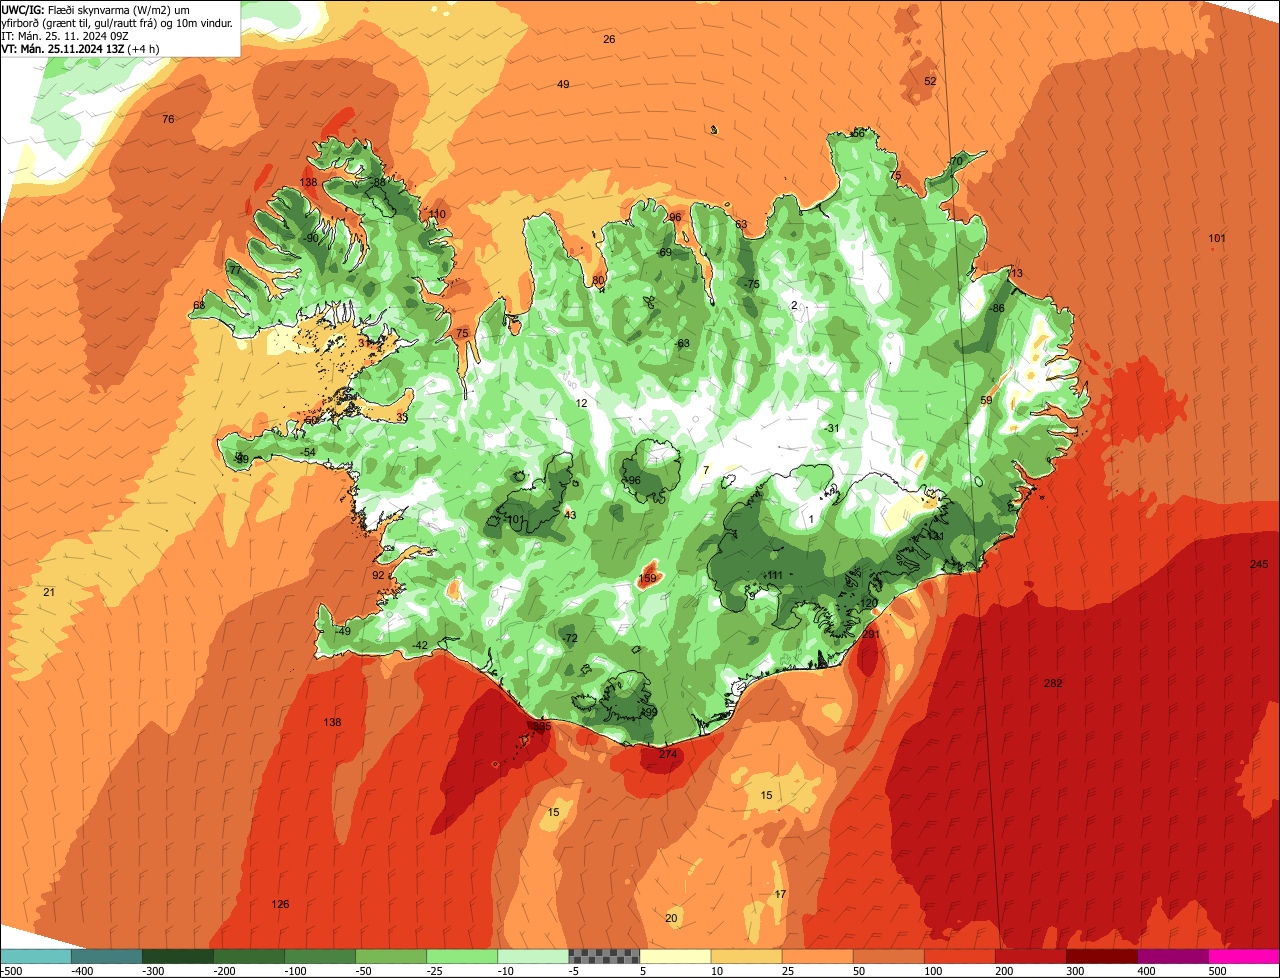Image resolution: width=1280 pixels, height=978 pixels.
Task: Click the value 52 in the northeast sea
Action: [930, 81]
